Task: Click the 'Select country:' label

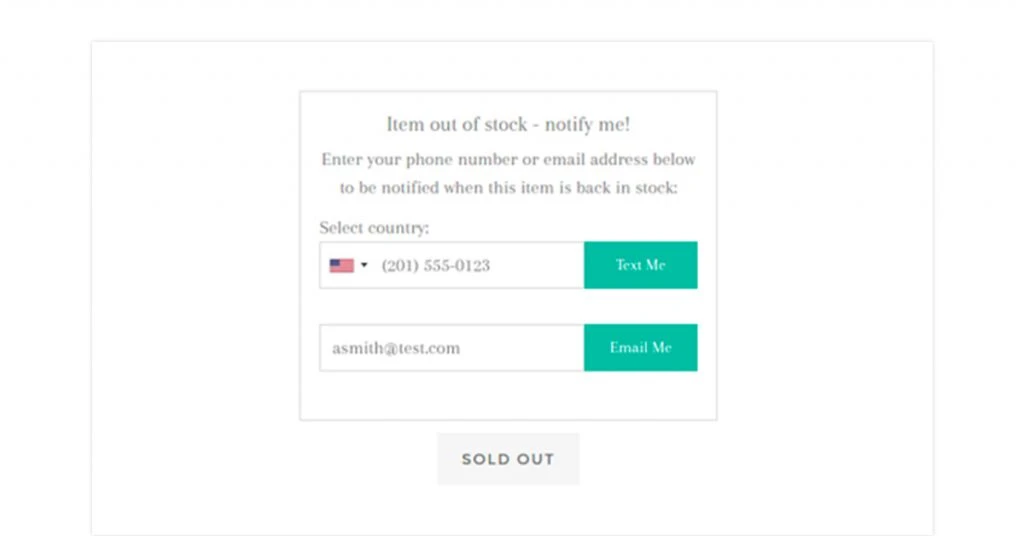Action: coord(374,228)
